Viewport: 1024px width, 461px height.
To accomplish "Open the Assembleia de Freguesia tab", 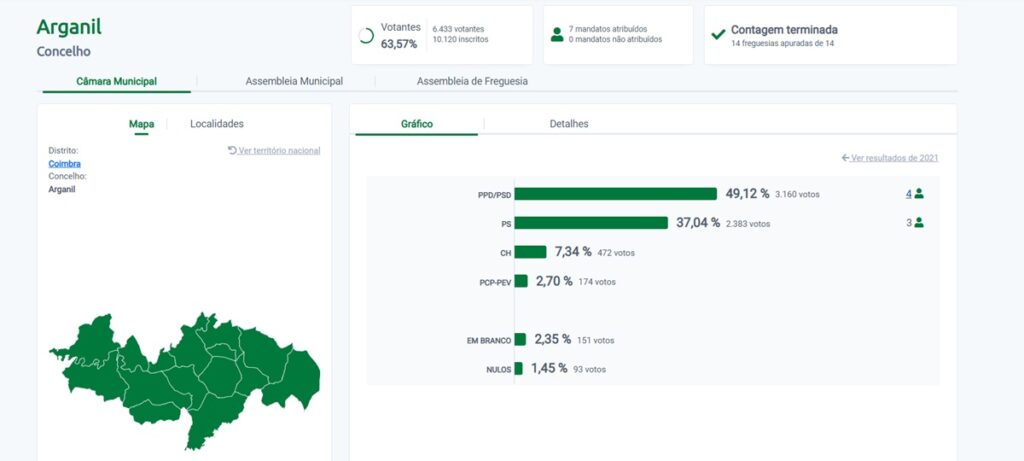I will (472, 81).
